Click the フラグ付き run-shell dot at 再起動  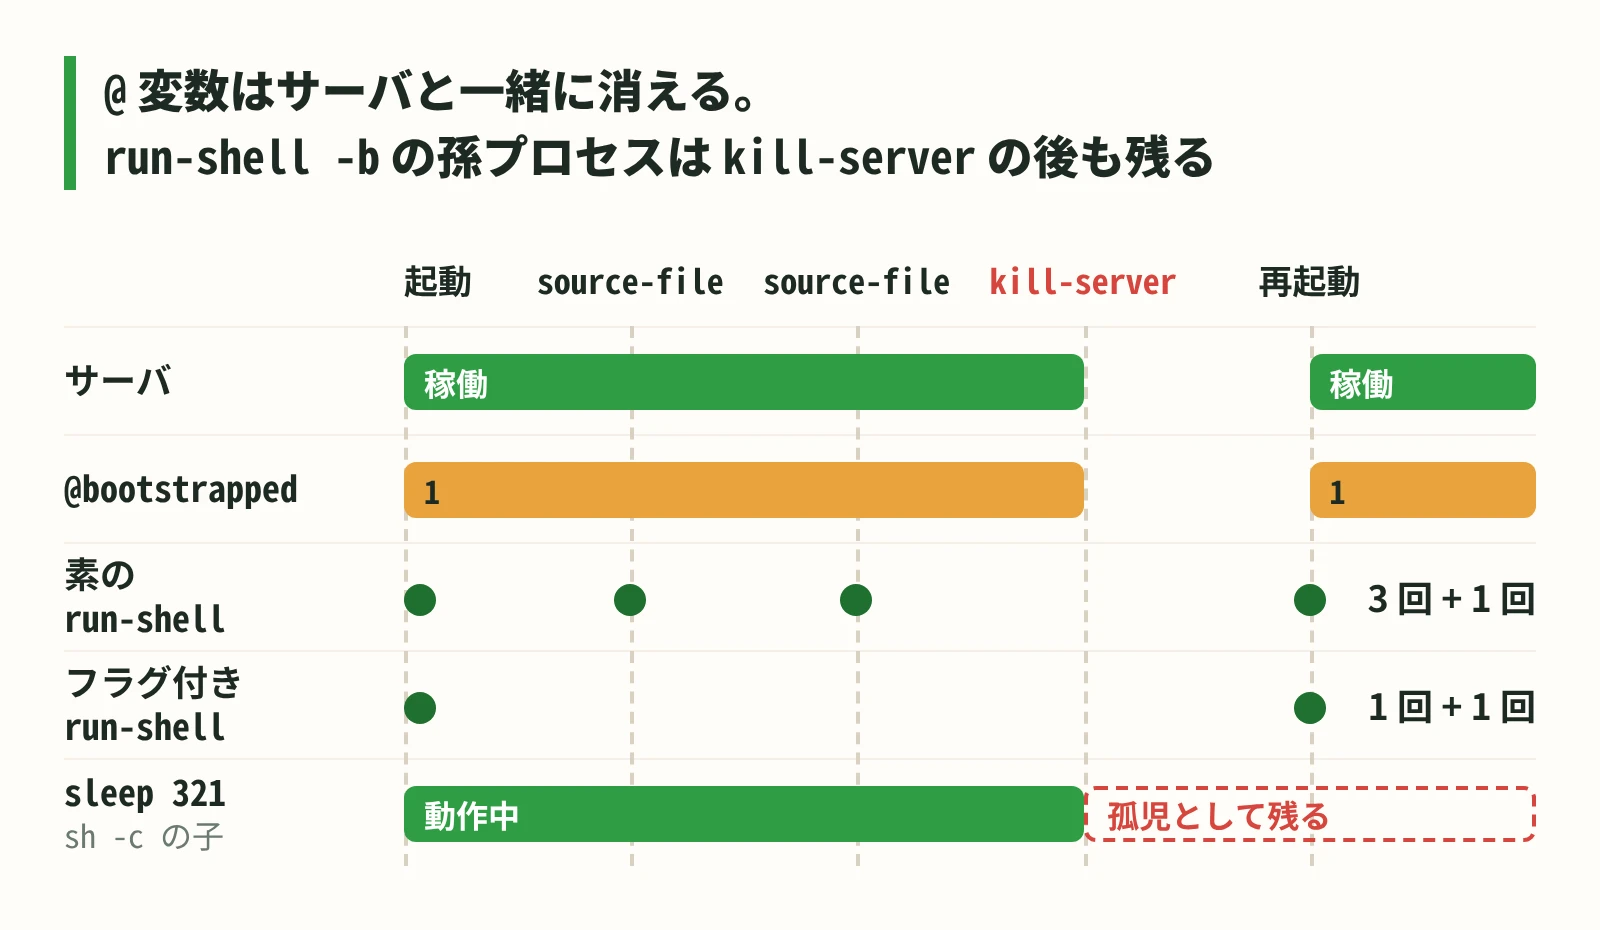click(1310, 708)
